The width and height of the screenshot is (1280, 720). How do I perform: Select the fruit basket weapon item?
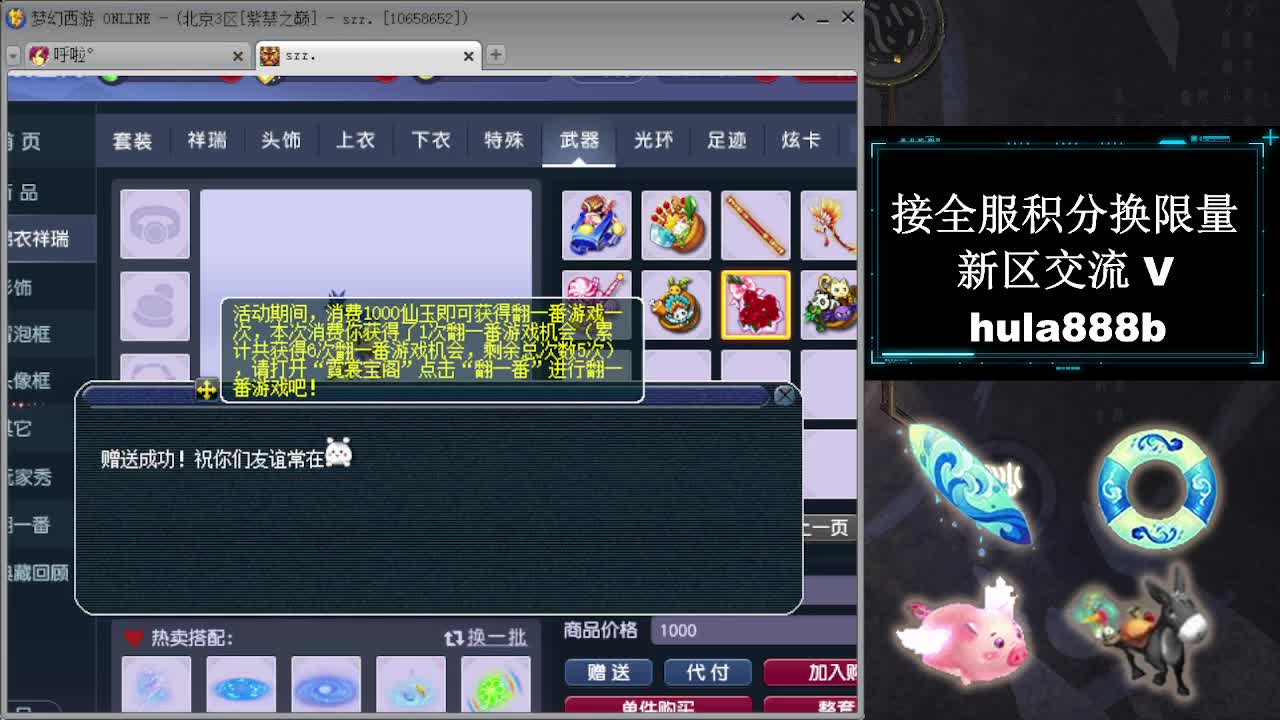(676, 225)
